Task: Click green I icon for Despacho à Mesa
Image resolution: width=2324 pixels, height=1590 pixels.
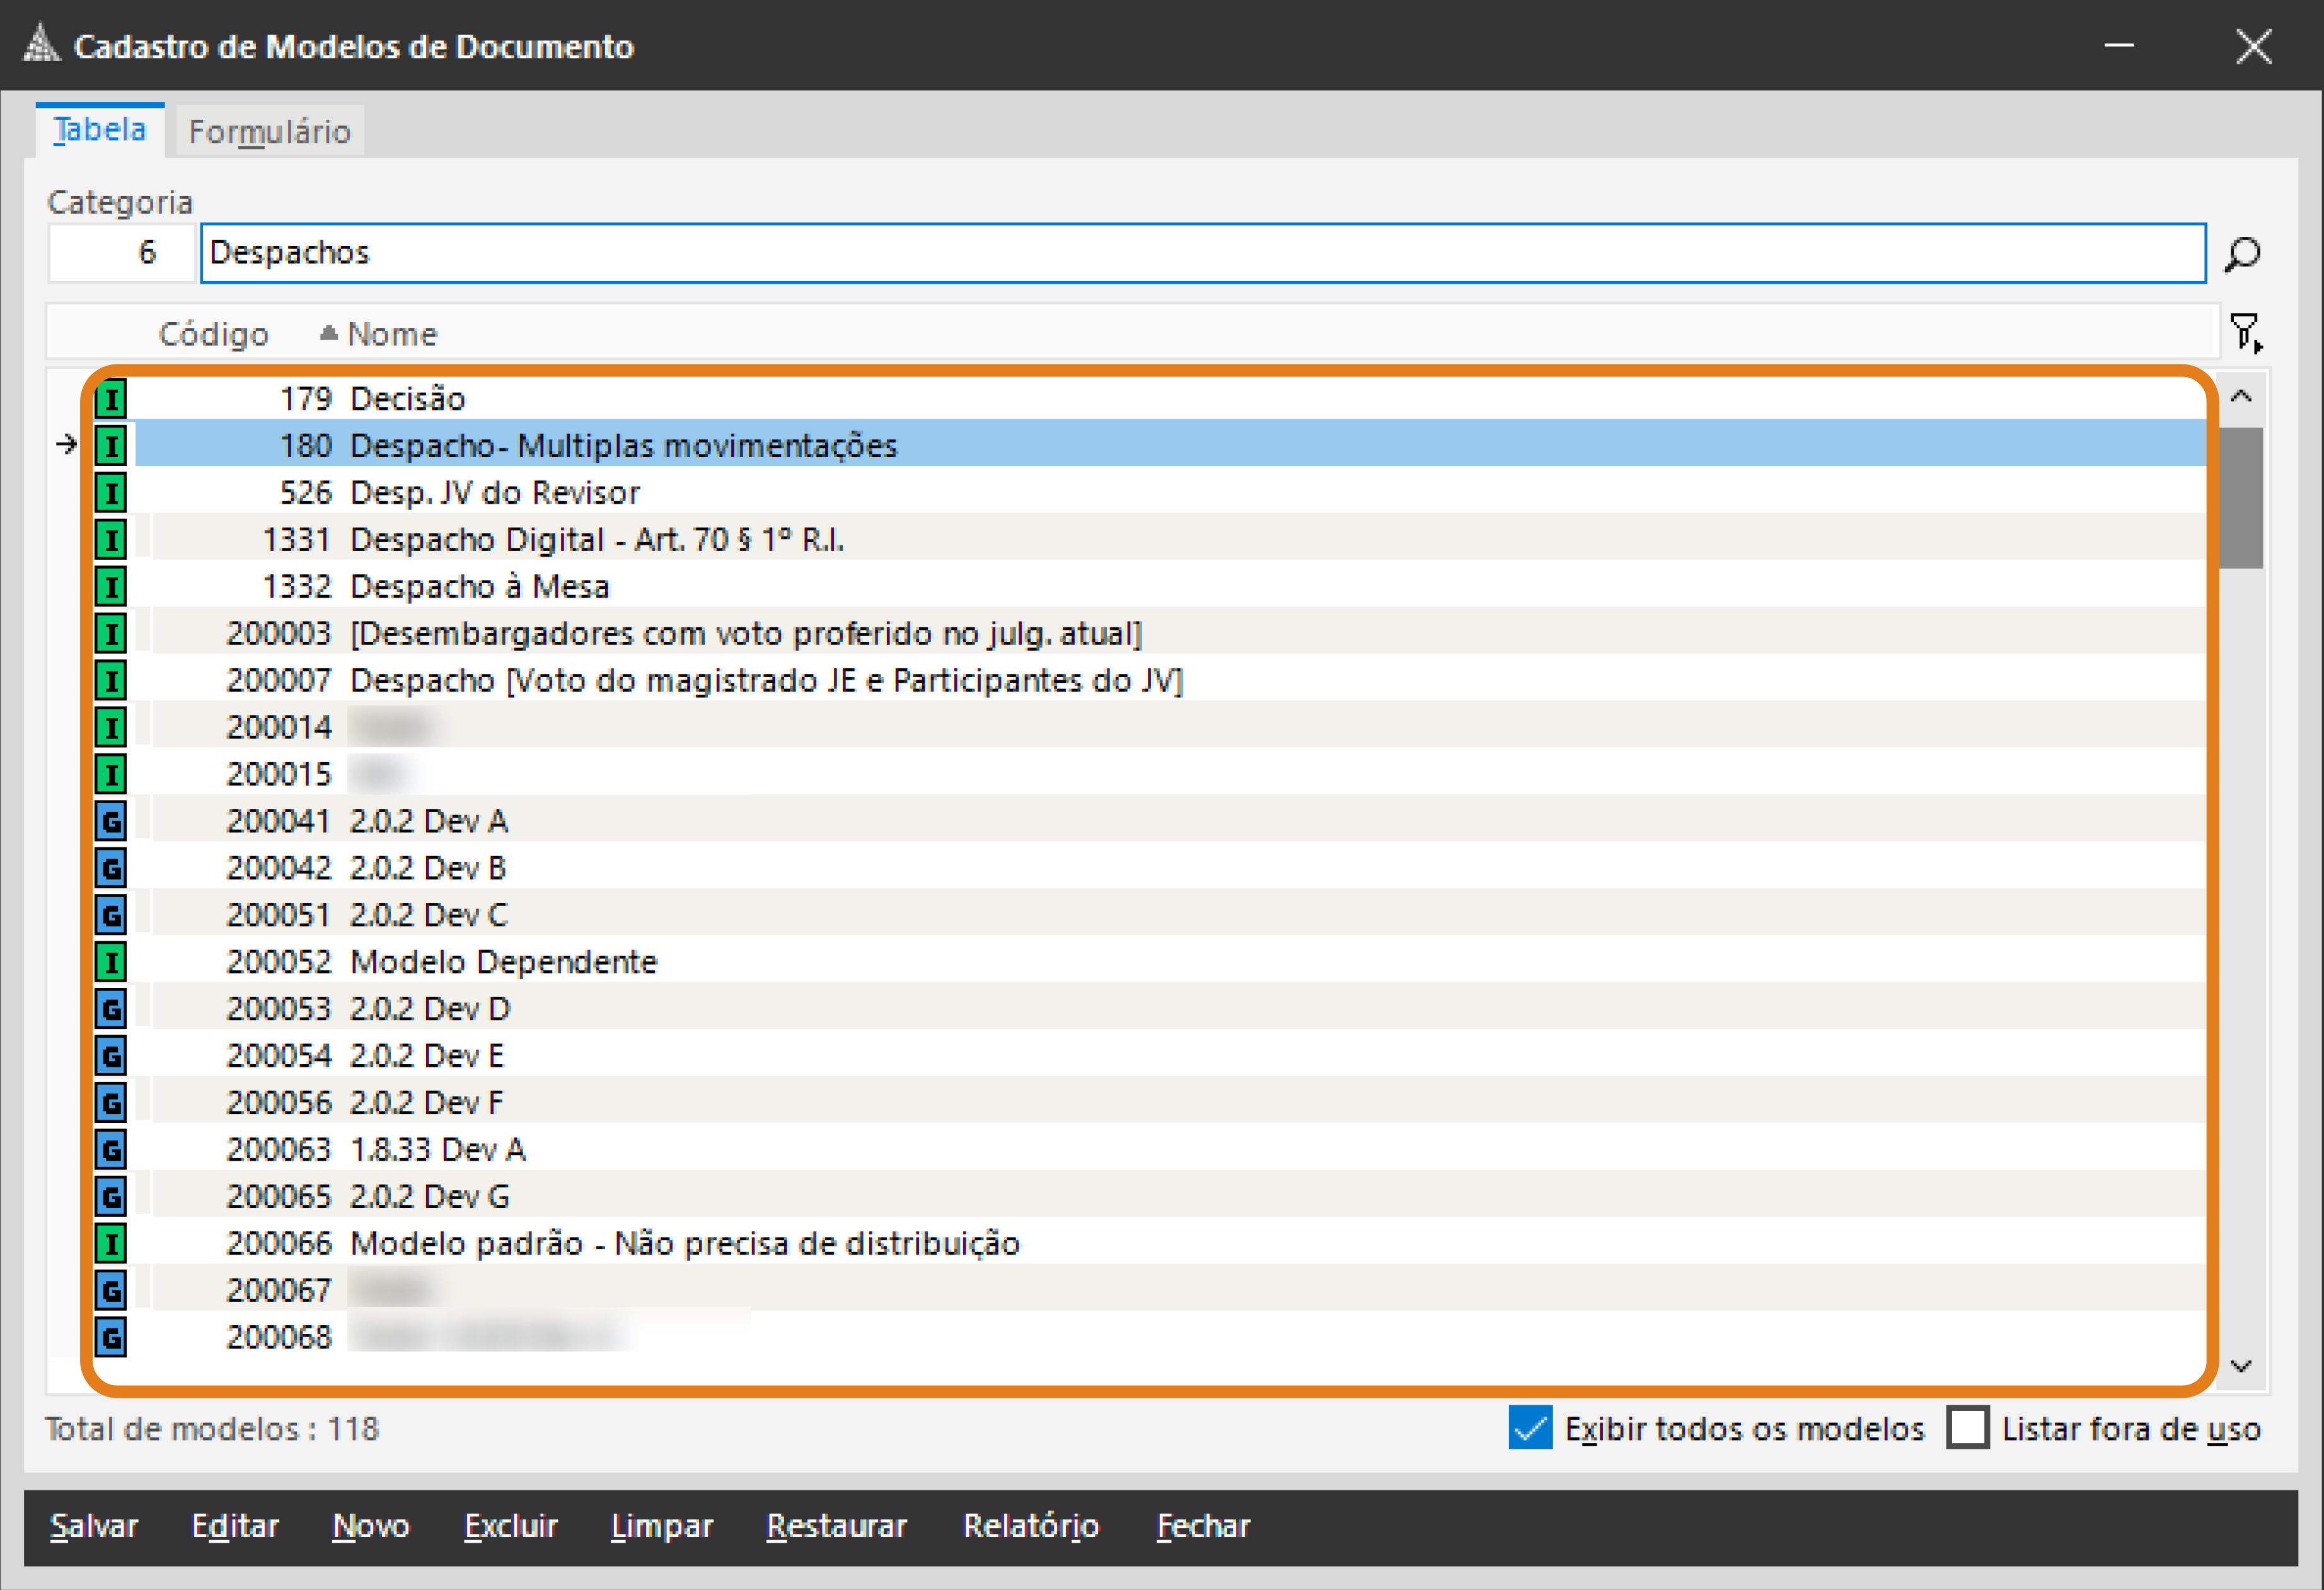Action: tap(111, 587)
